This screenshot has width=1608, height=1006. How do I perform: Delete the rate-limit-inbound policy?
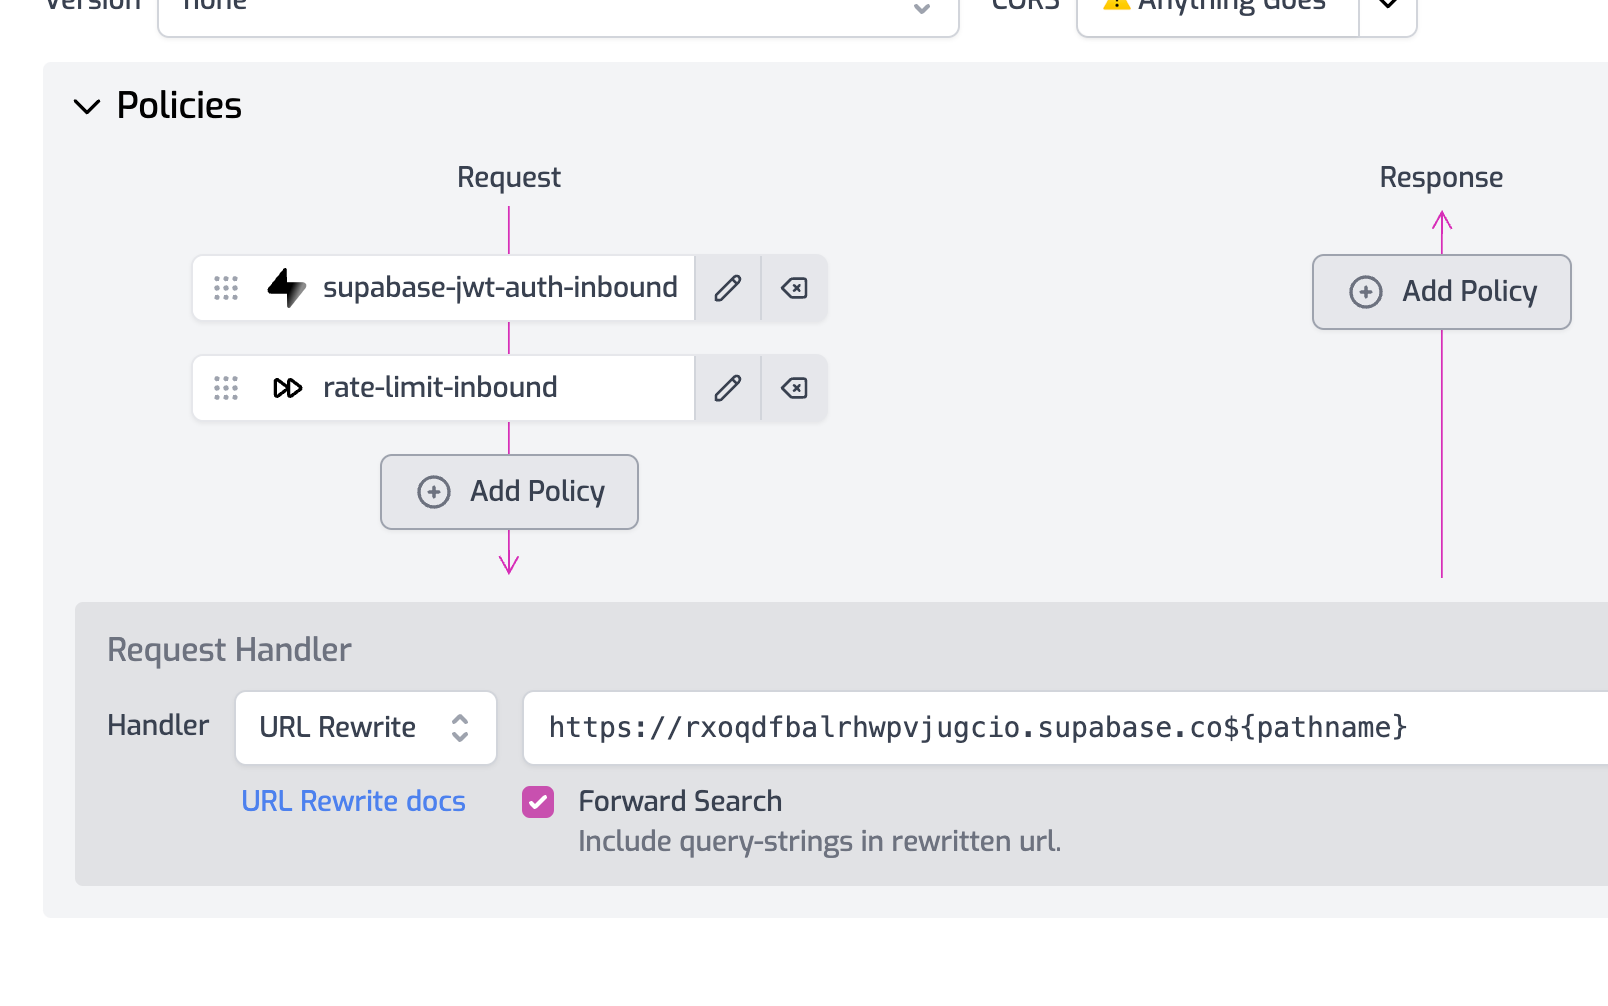795,388
